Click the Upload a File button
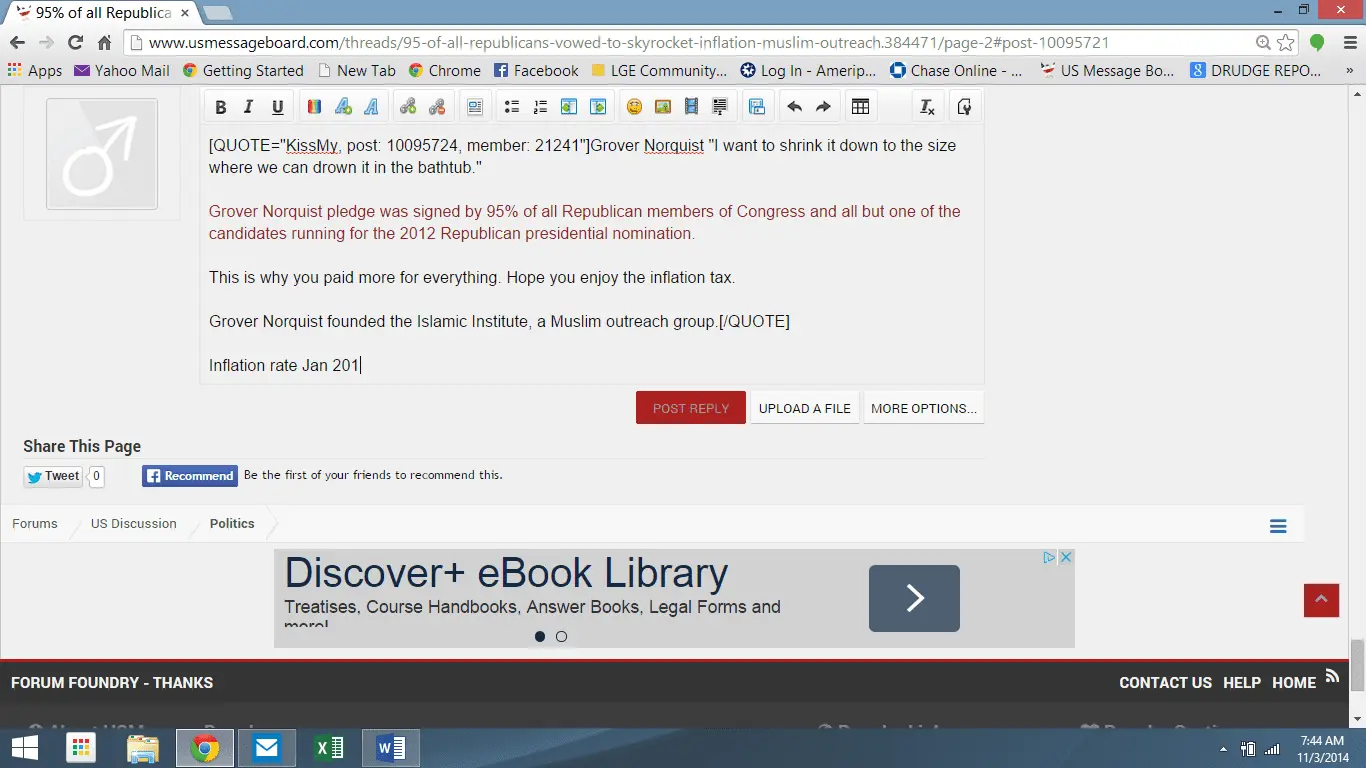1366x768 pixels. (804, 408)
